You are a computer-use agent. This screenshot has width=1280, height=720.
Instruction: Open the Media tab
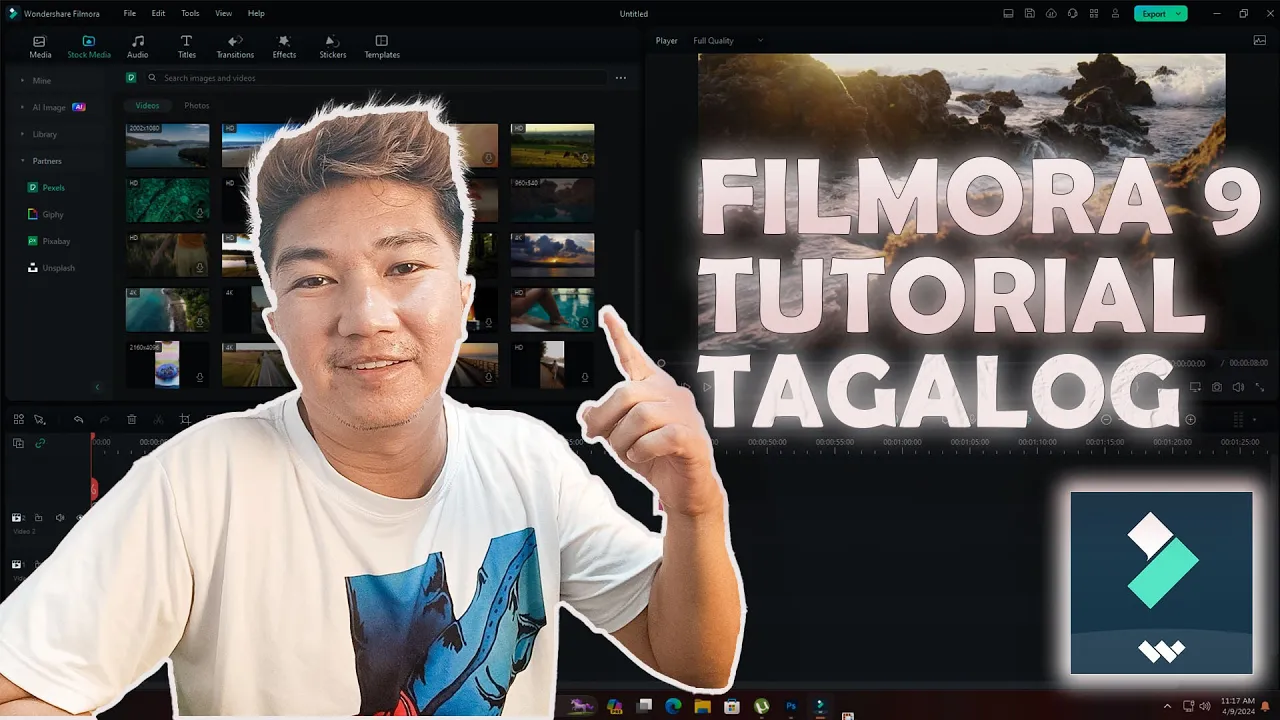coord(40,47)
